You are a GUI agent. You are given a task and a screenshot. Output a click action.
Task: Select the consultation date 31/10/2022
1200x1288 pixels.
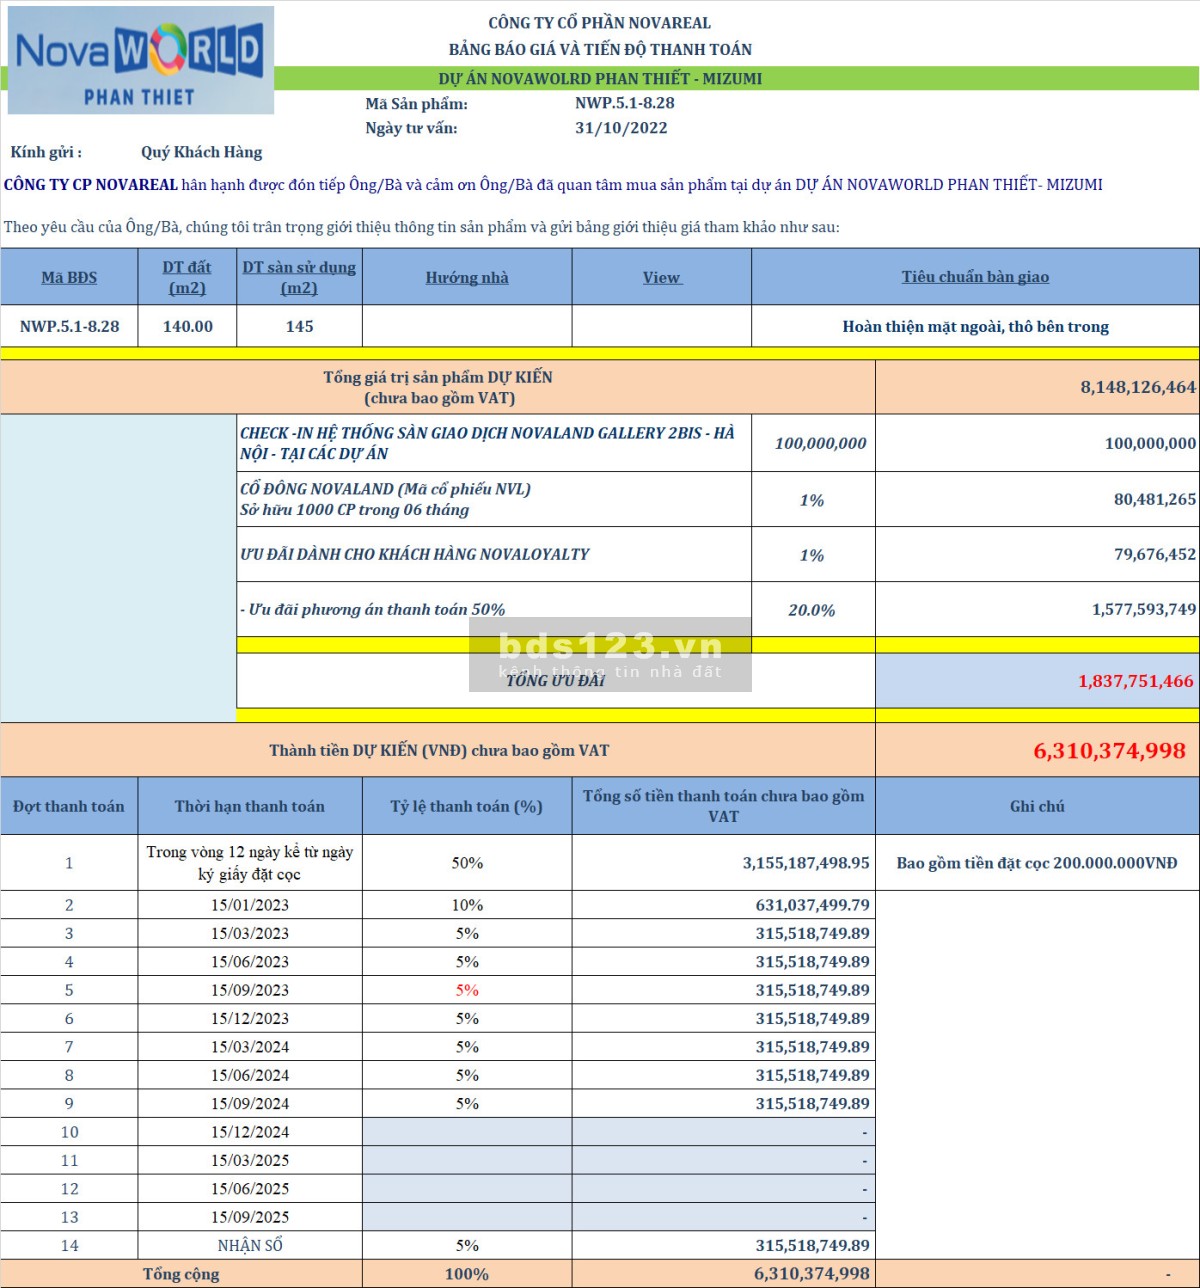coord(621,128)
